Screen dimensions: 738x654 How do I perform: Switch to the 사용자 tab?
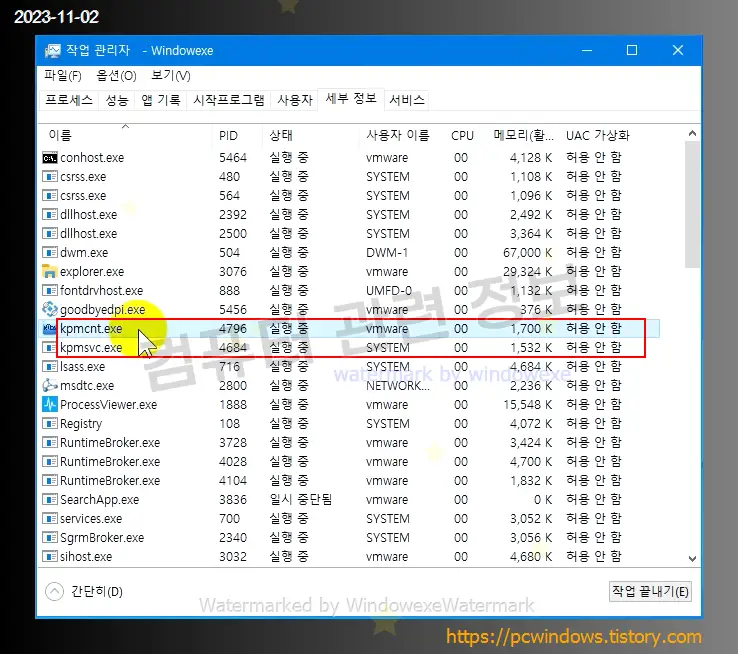click(295, 100)
